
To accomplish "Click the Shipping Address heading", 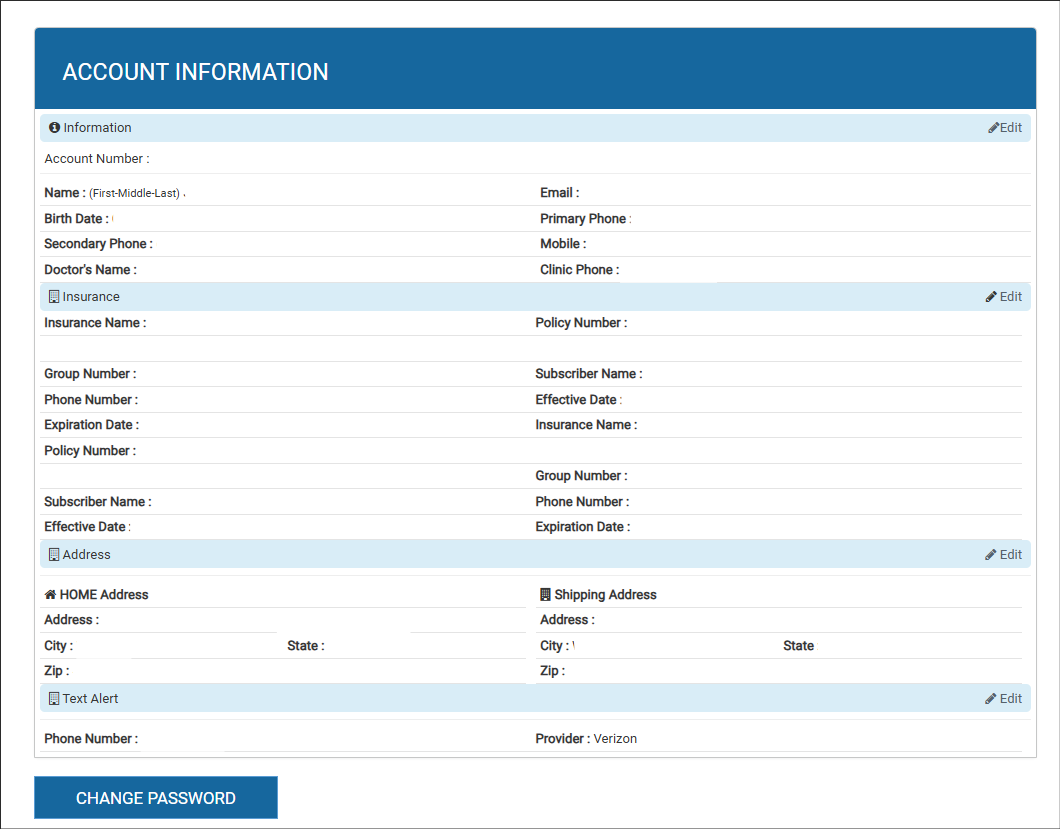I will point(605,594).
